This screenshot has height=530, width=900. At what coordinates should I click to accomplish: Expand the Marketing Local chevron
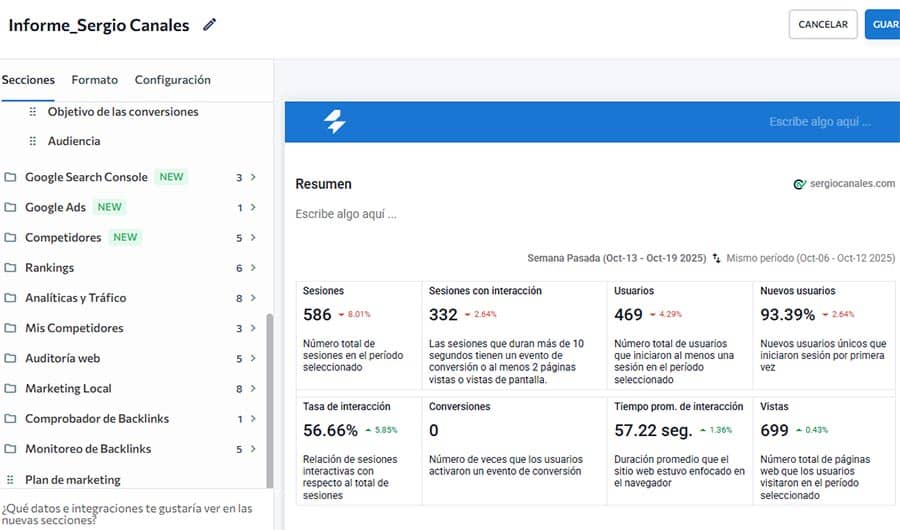pyautogui.click(x=253, y=389)
